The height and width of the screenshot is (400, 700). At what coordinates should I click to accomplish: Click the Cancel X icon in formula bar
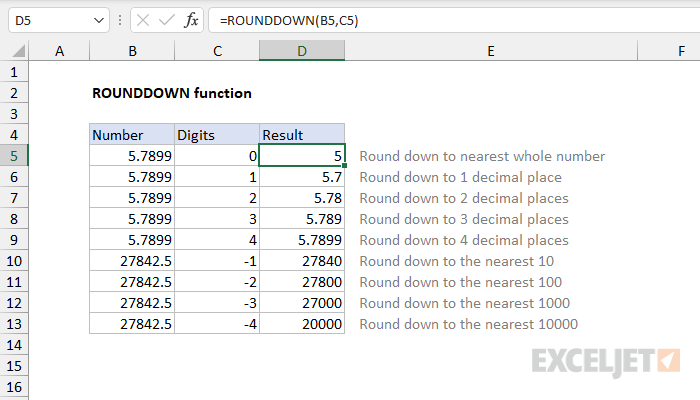point(143,21)
